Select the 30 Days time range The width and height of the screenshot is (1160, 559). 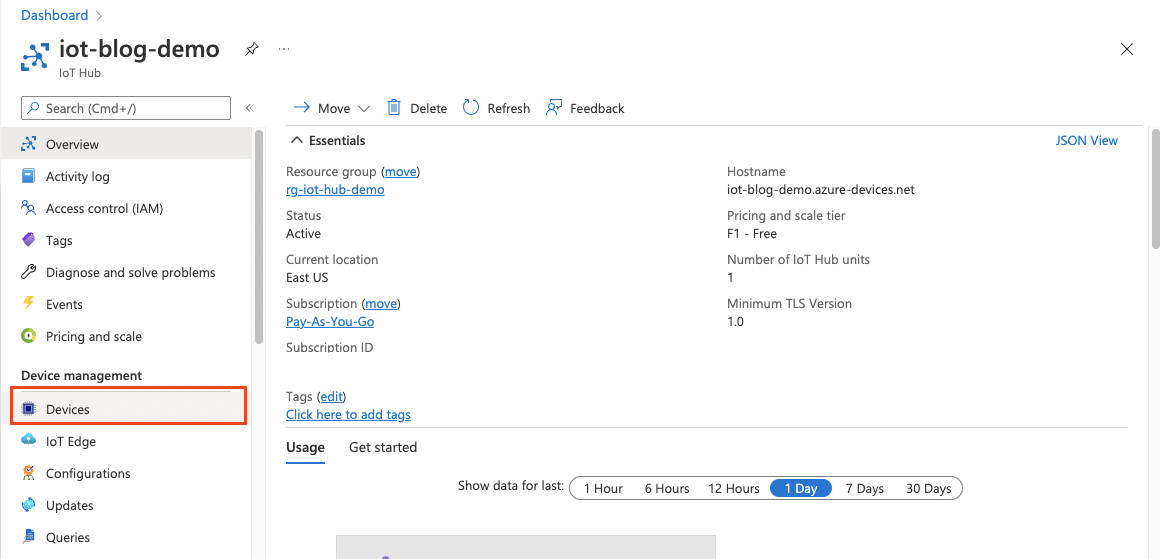pyautogui.click(x=928, y=488)
